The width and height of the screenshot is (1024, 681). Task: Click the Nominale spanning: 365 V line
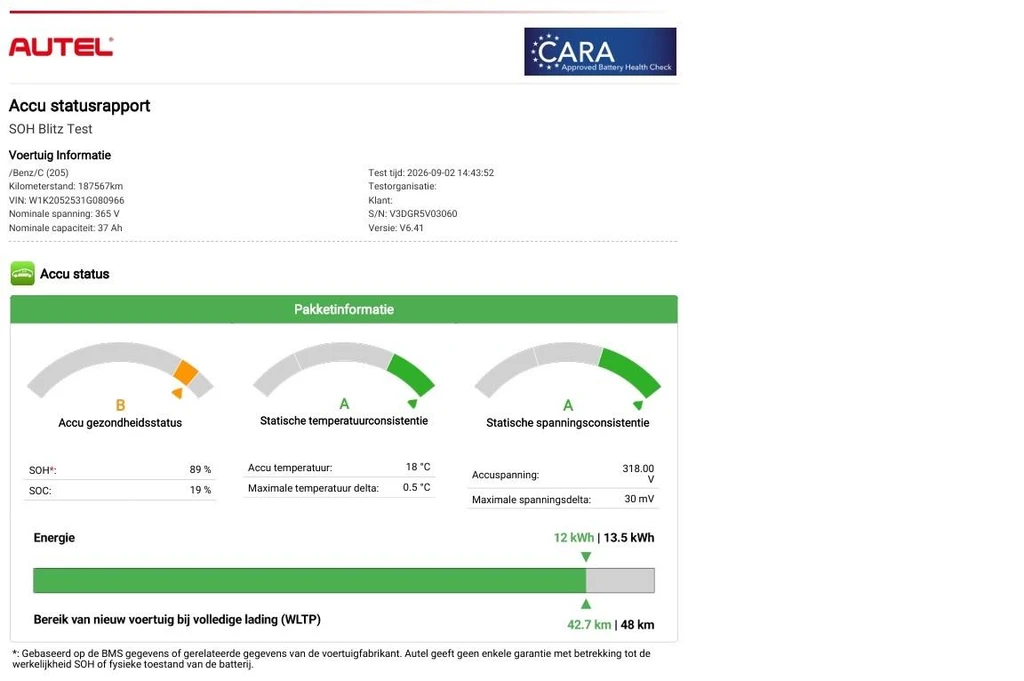coord(64,214)
